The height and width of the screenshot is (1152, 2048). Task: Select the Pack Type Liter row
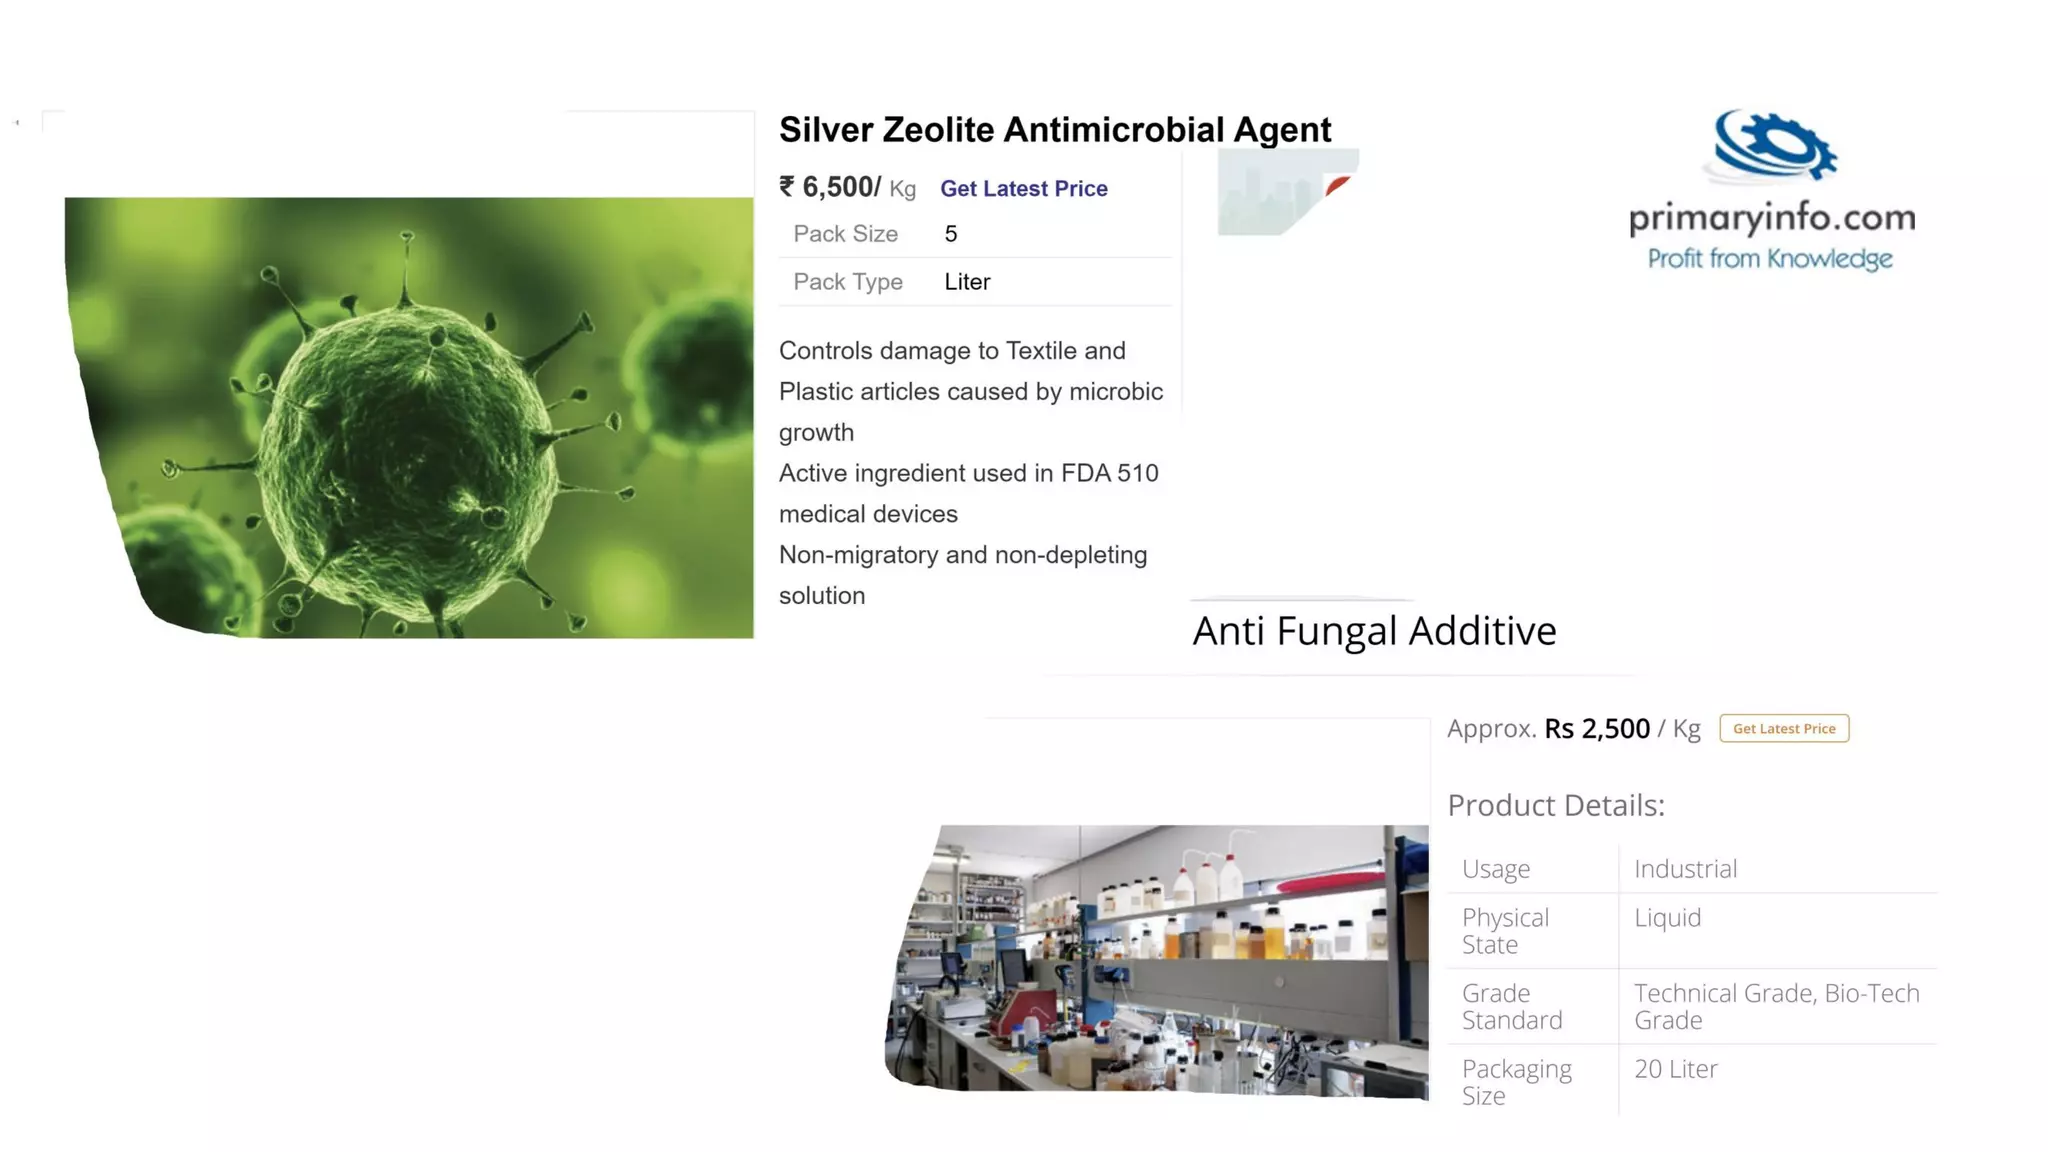(x=975, y=282)
